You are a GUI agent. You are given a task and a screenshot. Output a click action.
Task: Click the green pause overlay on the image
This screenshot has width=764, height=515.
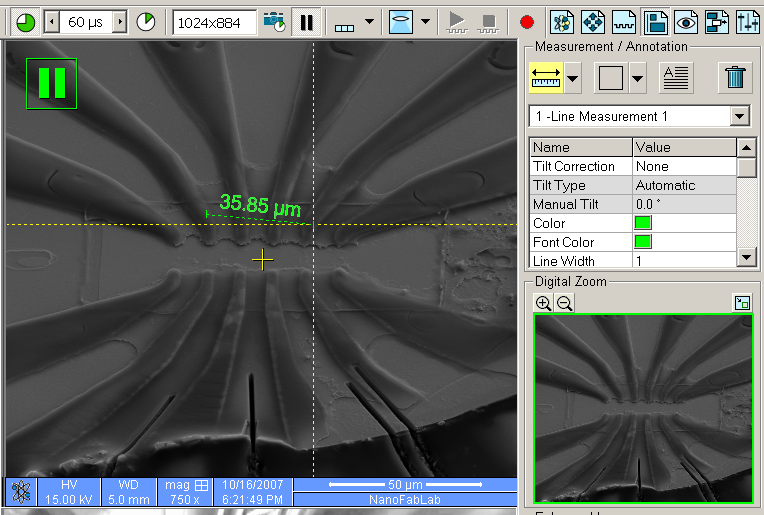[51, 82]
